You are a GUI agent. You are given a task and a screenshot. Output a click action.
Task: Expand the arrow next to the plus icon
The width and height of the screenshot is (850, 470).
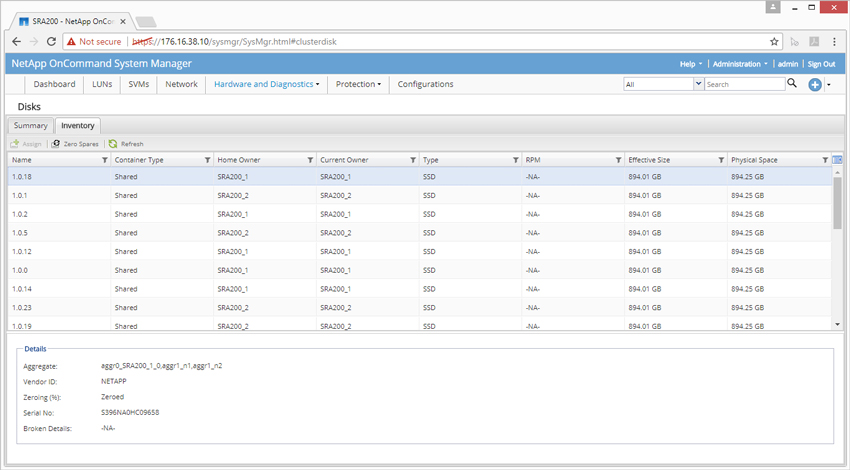point(828,85)
